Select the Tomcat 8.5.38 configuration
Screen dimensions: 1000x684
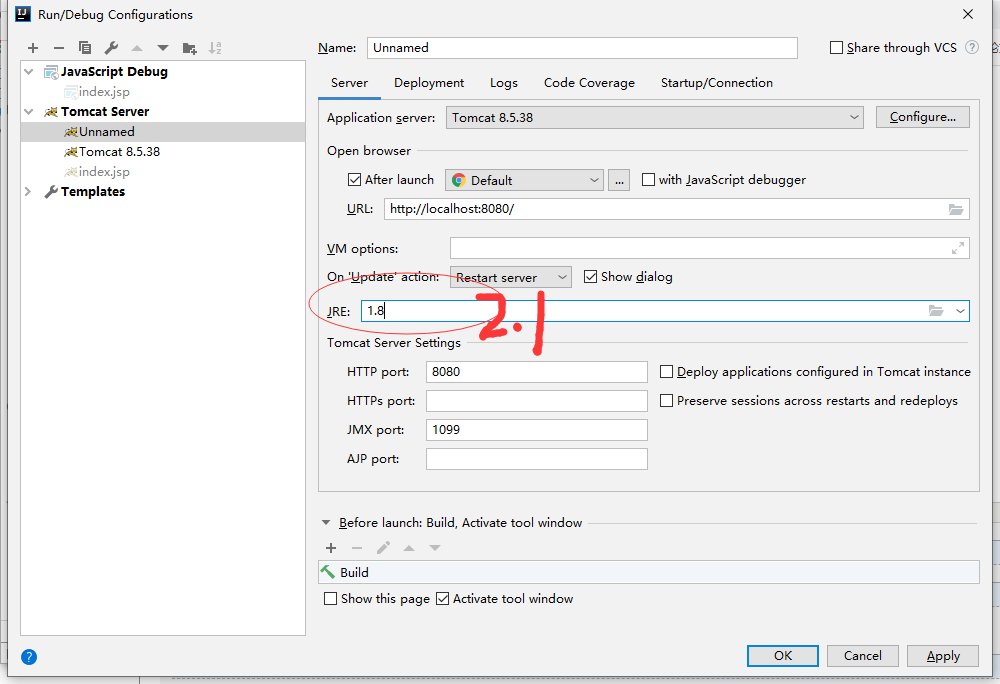(163, 152)
